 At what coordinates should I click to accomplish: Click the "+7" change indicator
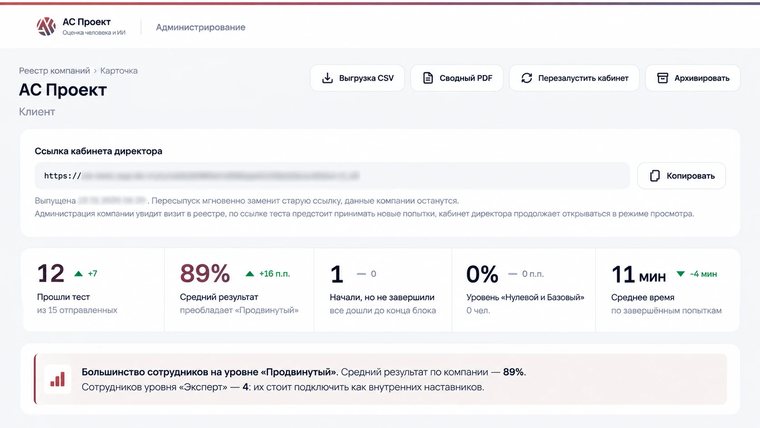click(93, 274)
